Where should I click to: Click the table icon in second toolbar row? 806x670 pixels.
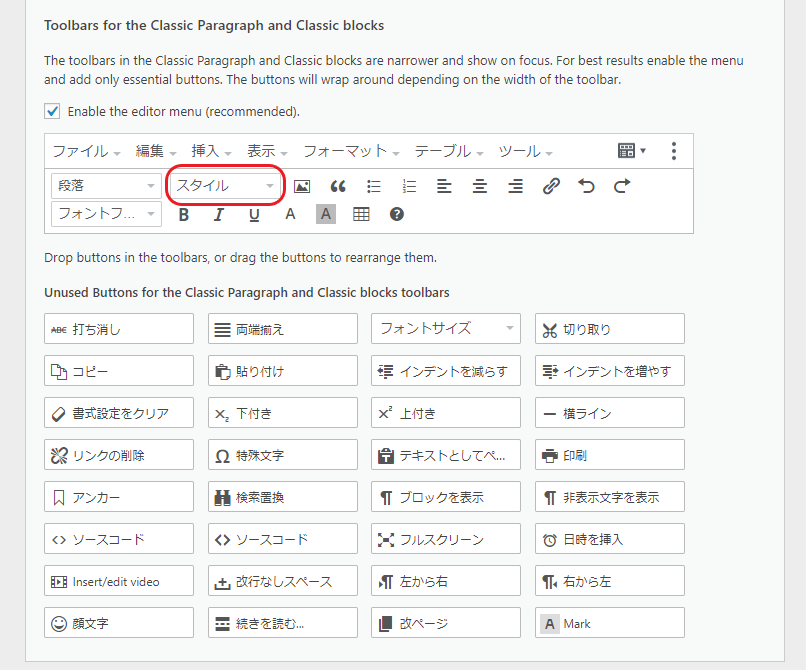[361, 214]
